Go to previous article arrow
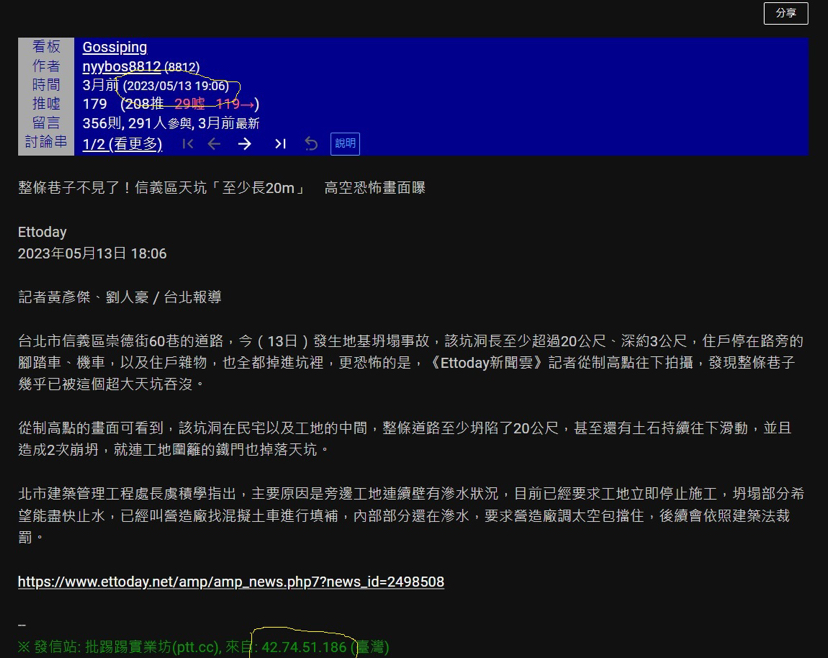The width and height of the screenshot is (828, 658). (x=214, y=144)
